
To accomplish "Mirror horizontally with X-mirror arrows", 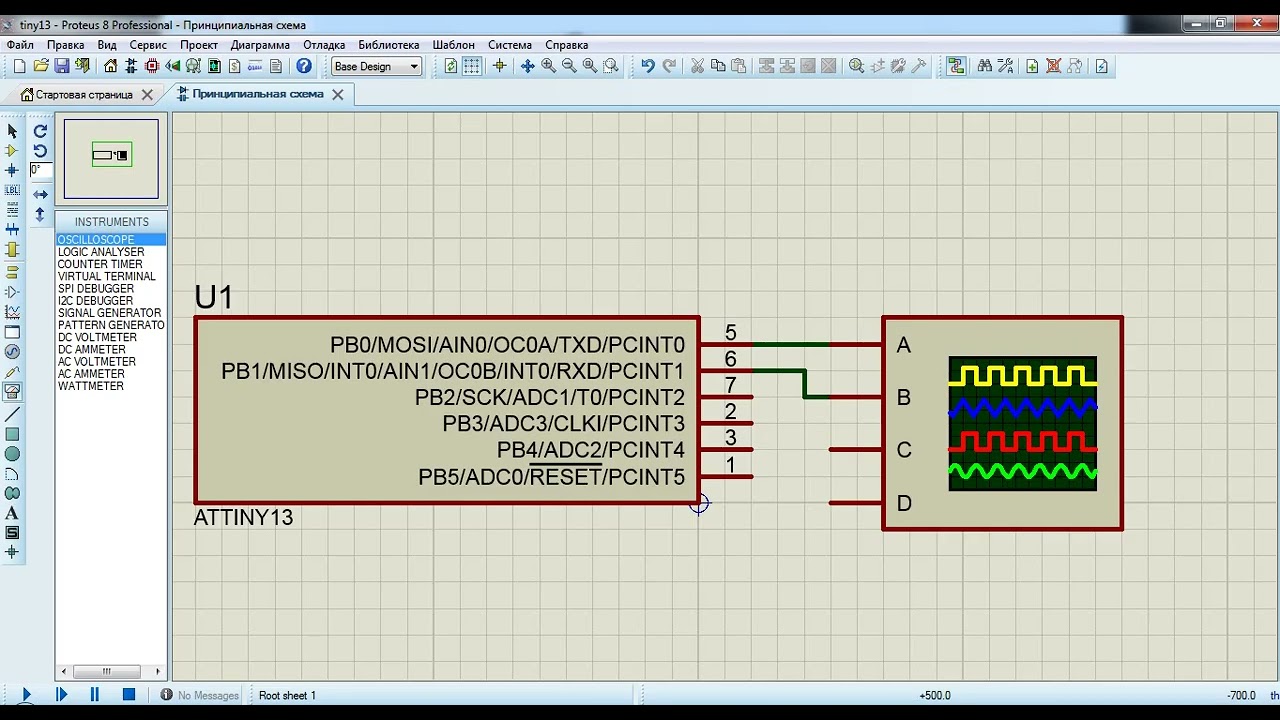I will (40, 194).
